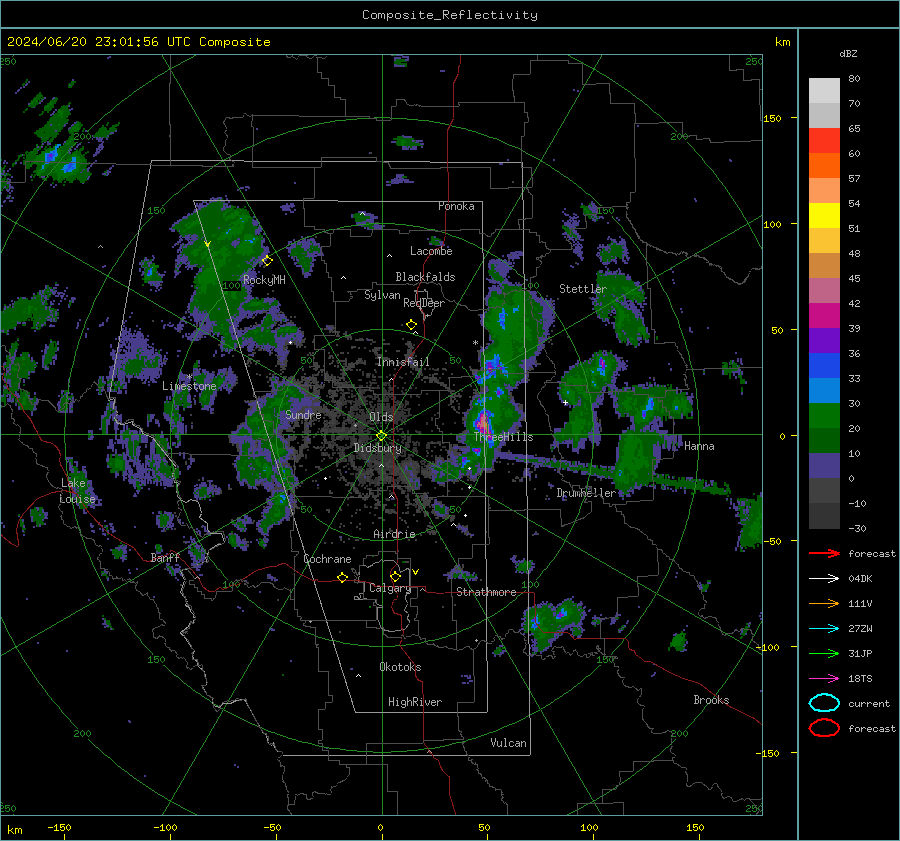Click the ThreeHills label on the map
900x841 pixels.
[503, 437]
